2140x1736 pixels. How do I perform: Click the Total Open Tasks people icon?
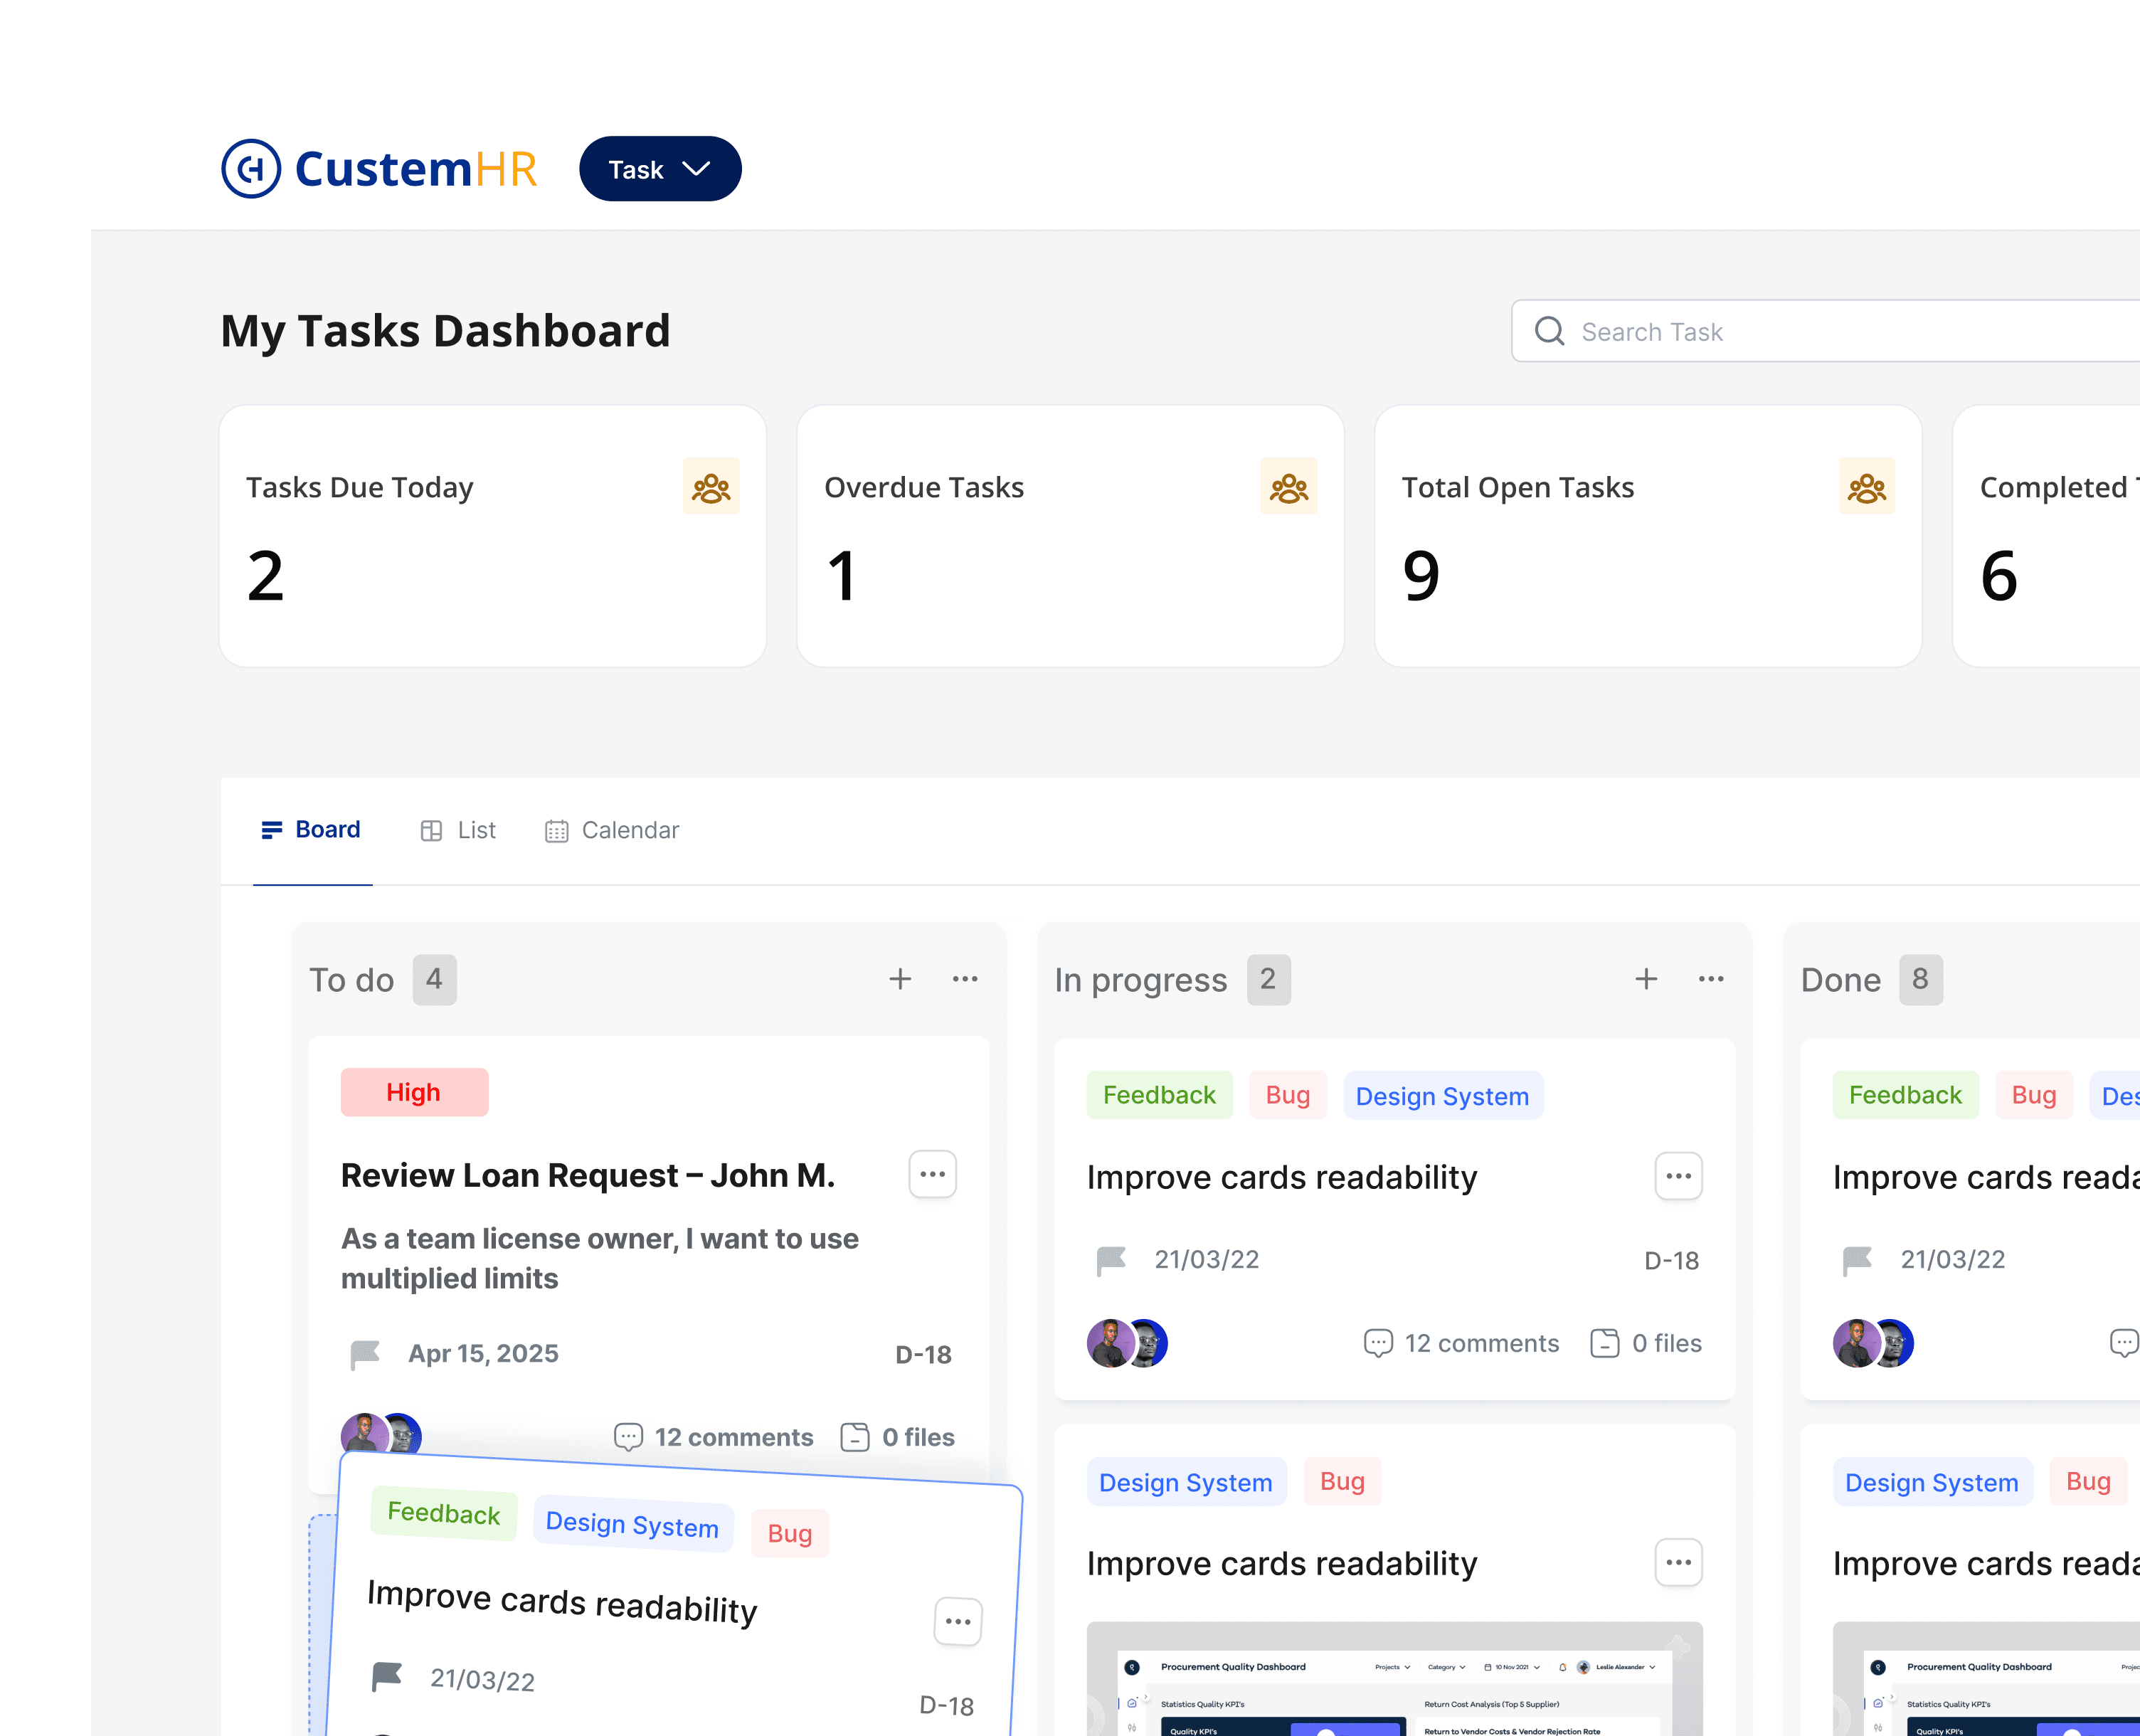[x=1866, y=487]
